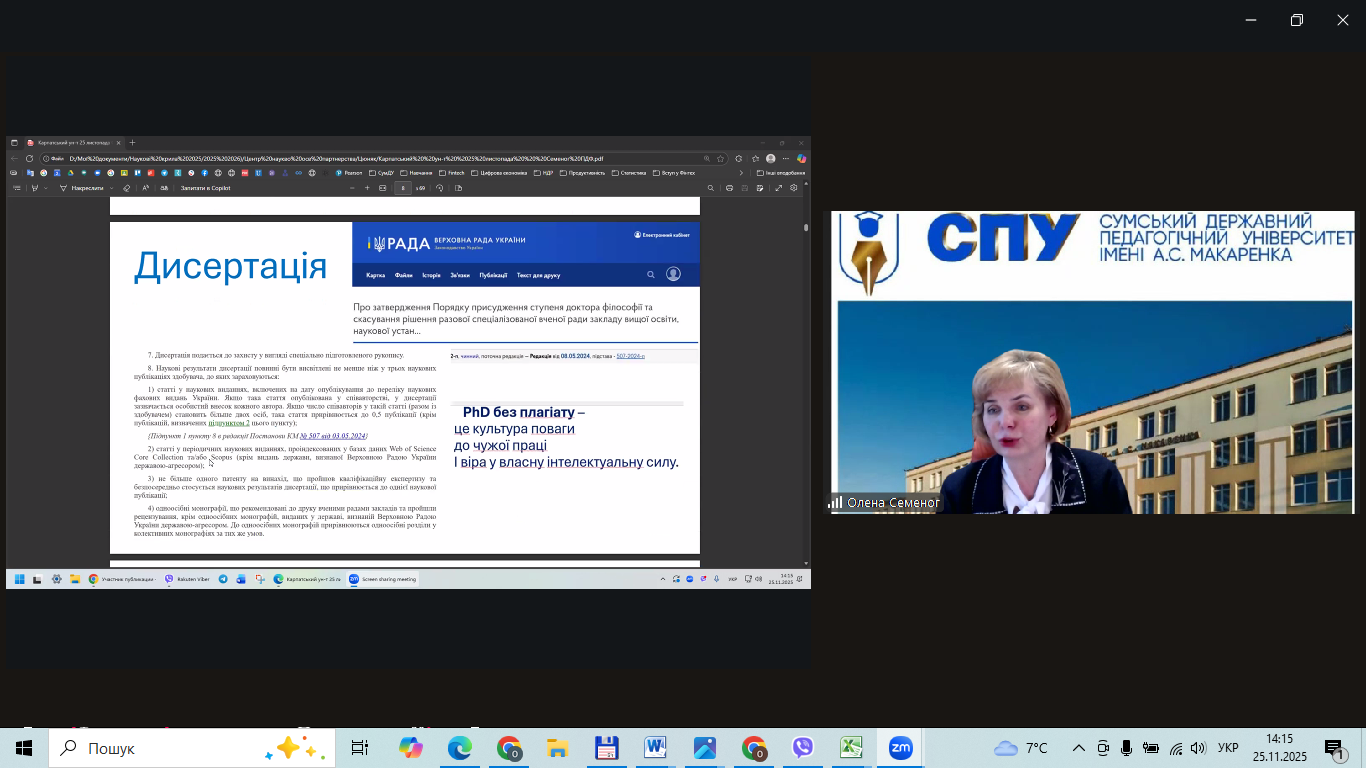The width and height of the screenshot is (1366, 768).
Task: Click the Історія tab on Rada page
Action: [431, 275]
